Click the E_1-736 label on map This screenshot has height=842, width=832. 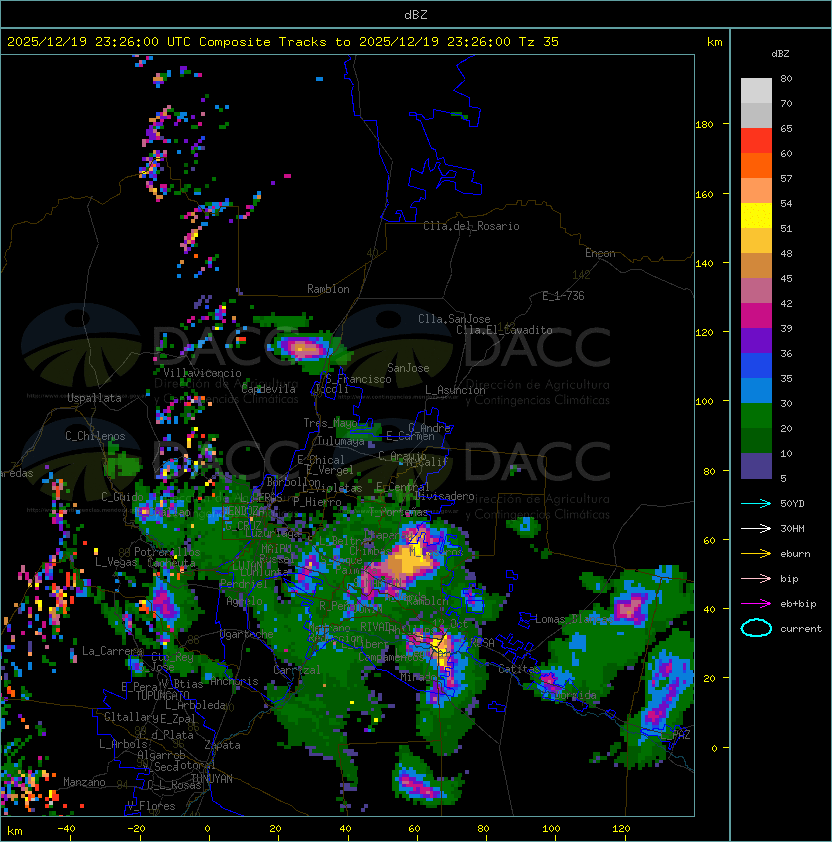[563, 296]
